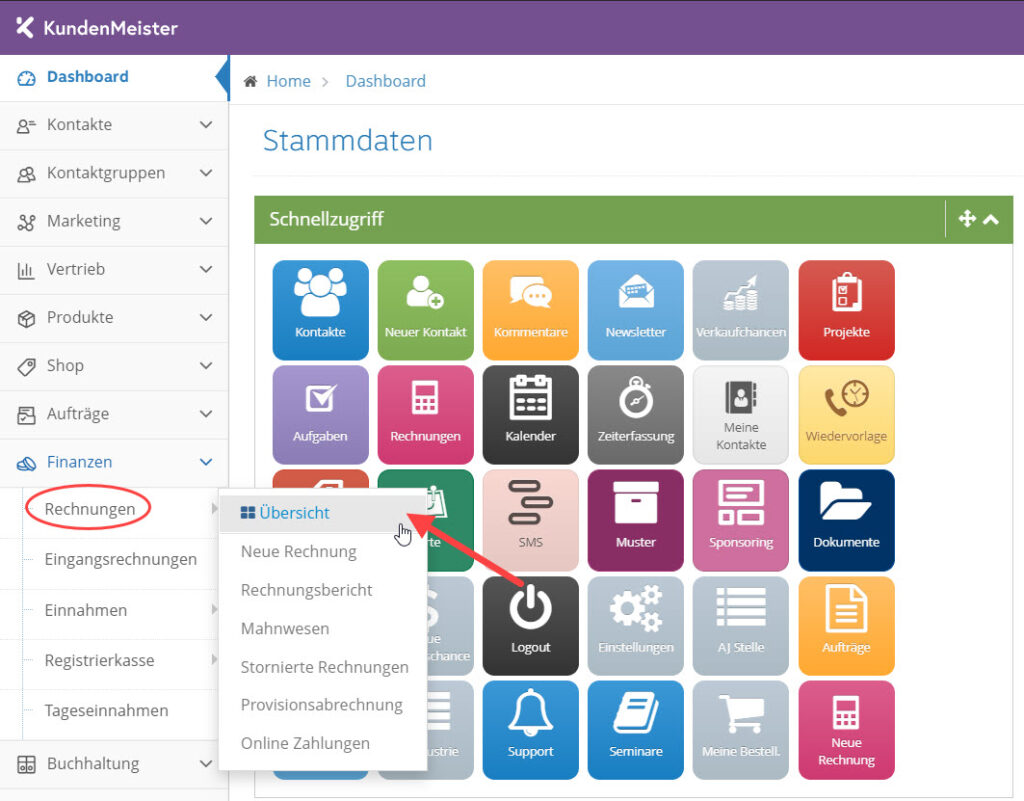Image resolution: width=1024 pixels, height=801 pixels.
Task: Open the Aufgaben tile
Action: click(320, 415)
